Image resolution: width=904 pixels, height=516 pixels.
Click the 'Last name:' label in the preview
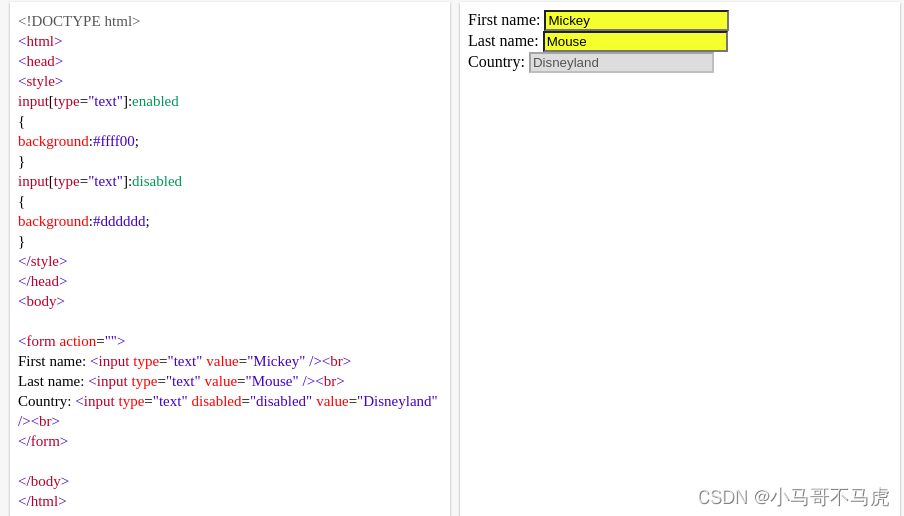coord(503,41)
